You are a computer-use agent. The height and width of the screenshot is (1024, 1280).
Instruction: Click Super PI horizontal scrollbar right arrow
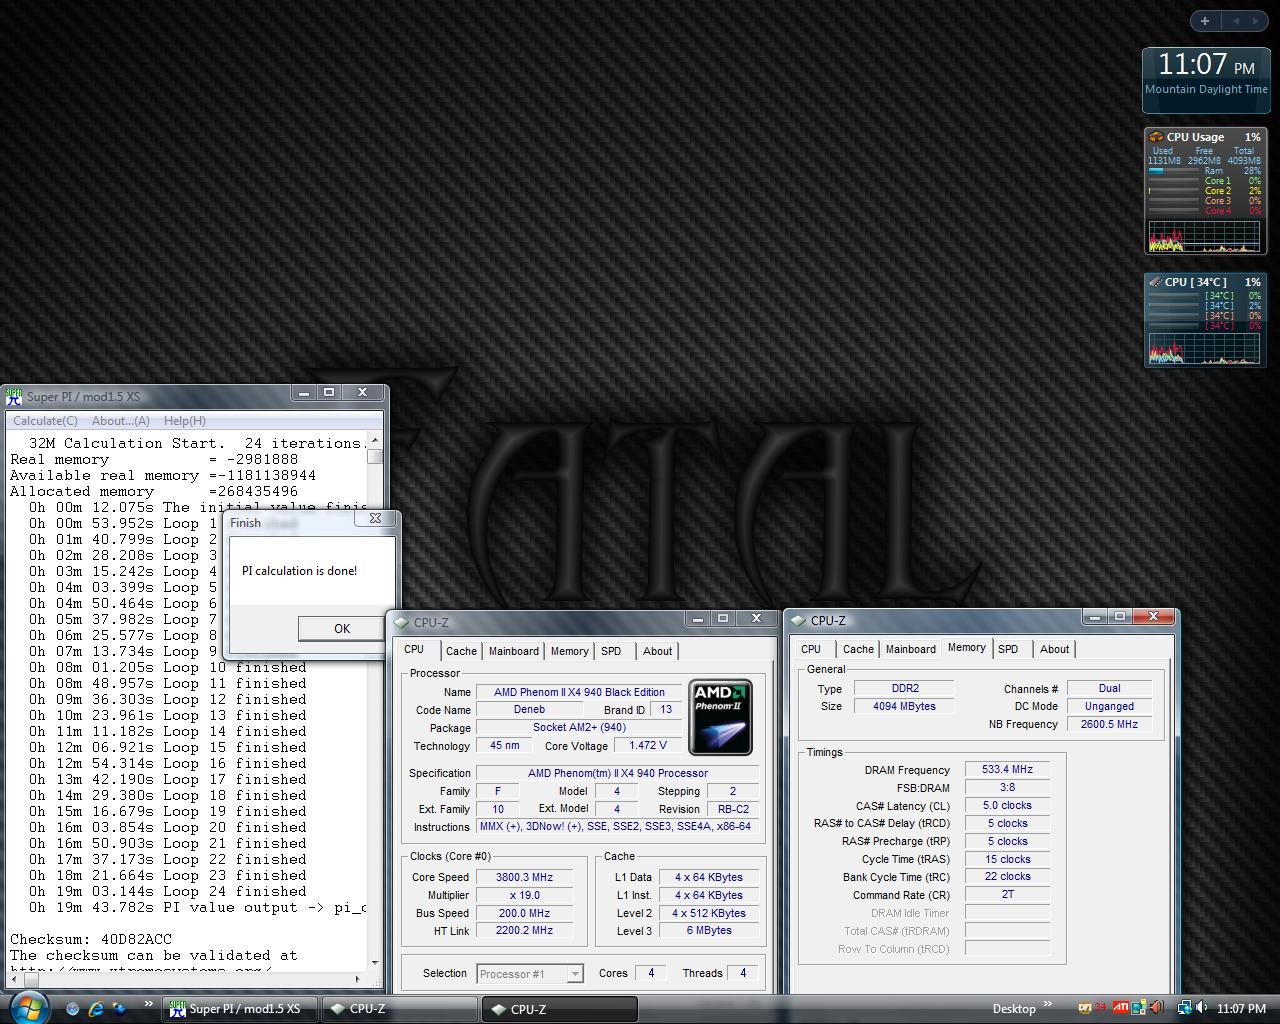click(359, 978)
